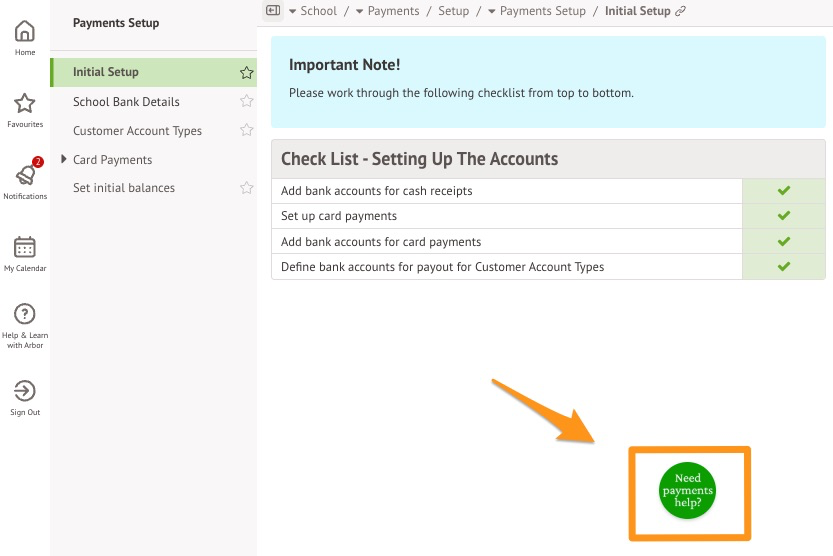The image size is (833, 556).
Task: Open Favourites from the left sidebar
Action: [x=25, y=104]
